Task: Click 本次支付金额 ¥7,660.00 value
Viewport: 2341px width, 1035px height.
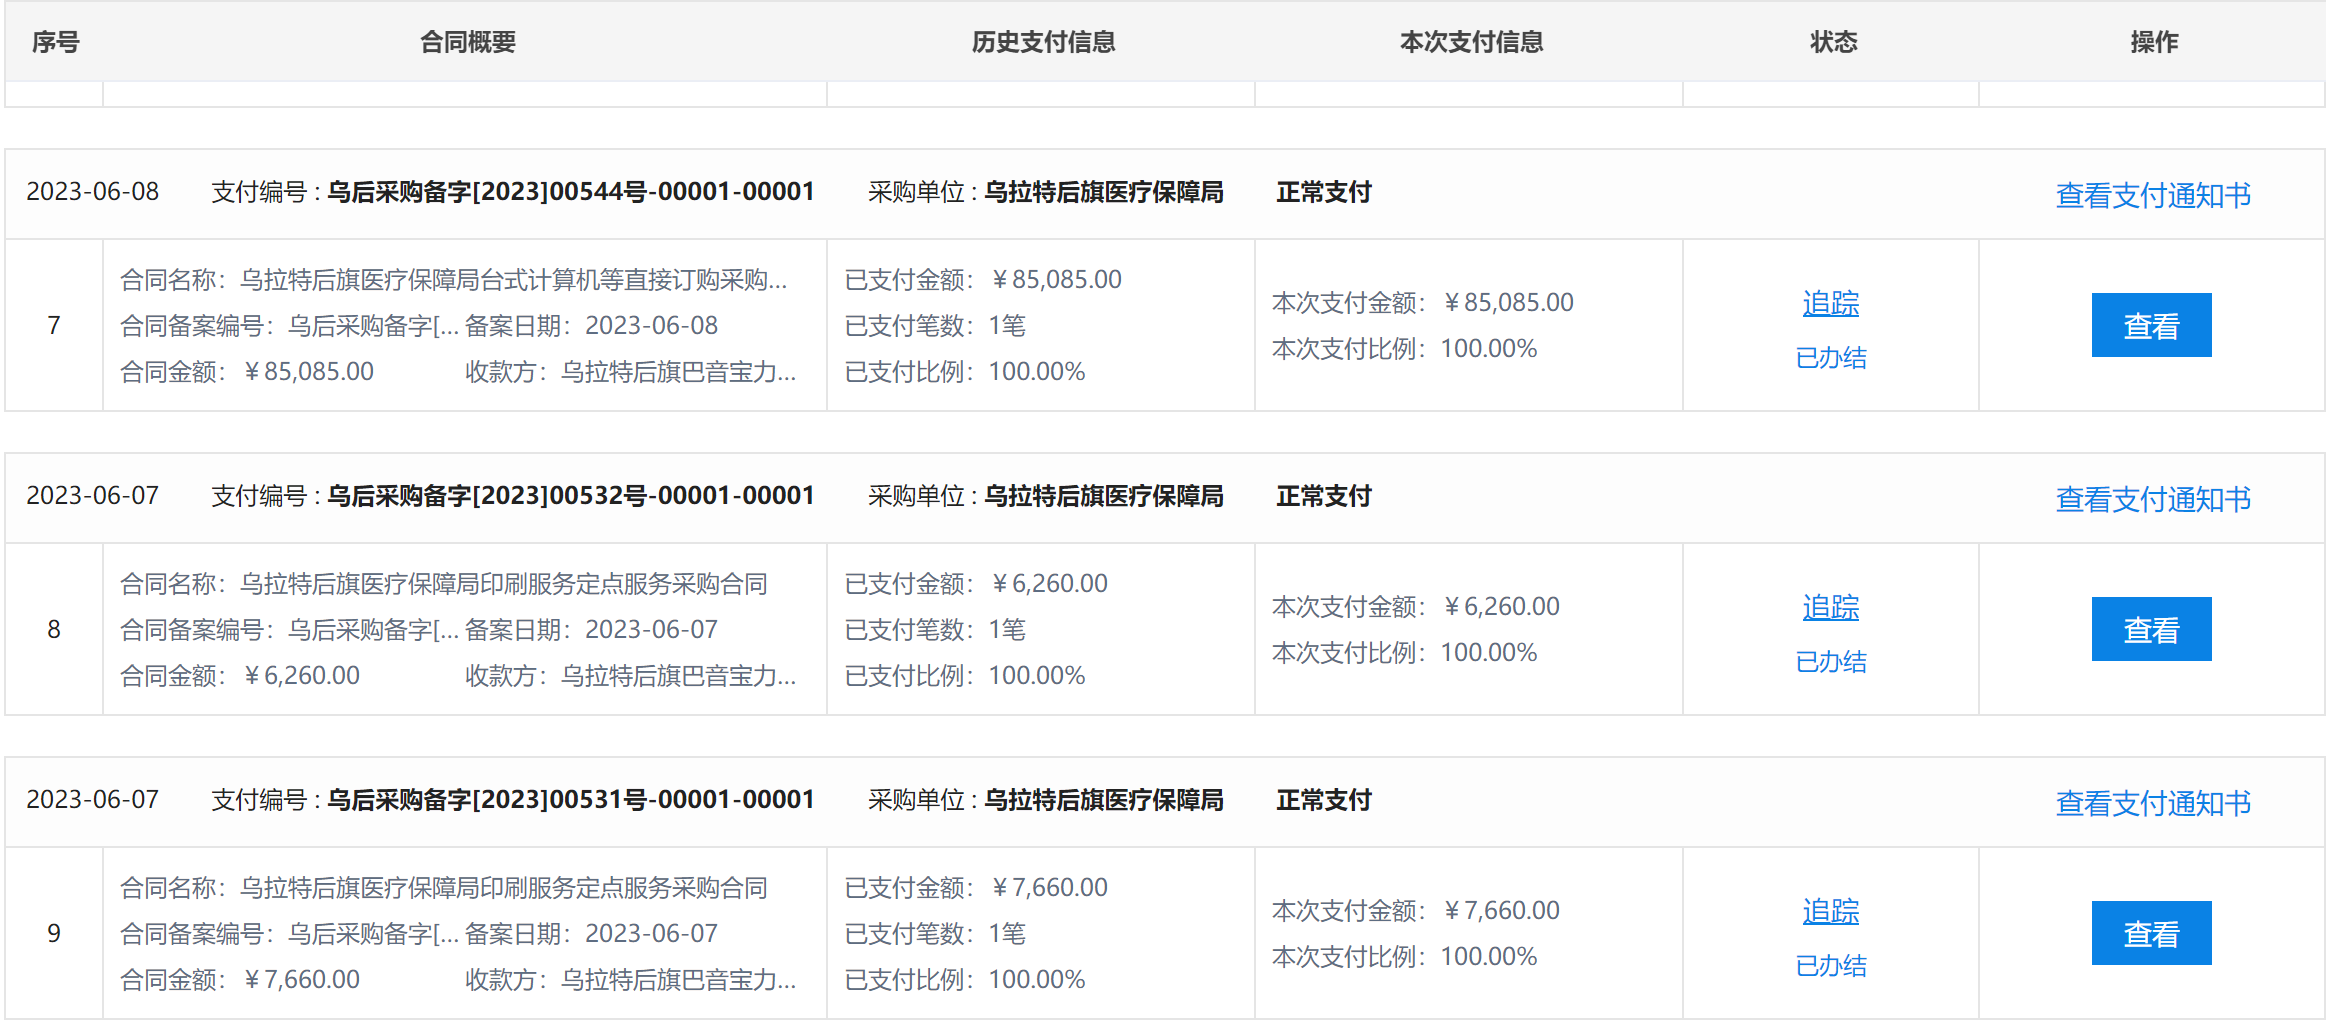Action: [1501, 910]
